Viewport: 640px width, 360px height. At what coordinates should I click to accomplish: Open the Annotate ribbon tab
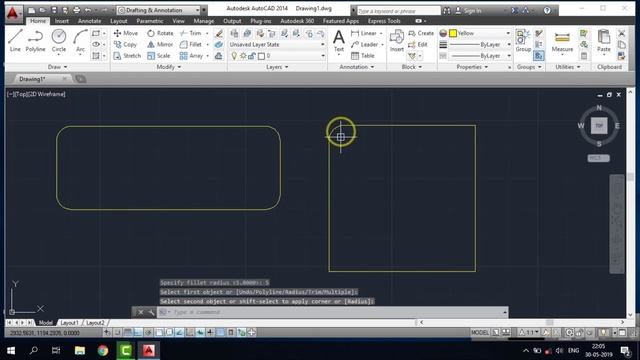pyautogui.click(x=89, y=21)
